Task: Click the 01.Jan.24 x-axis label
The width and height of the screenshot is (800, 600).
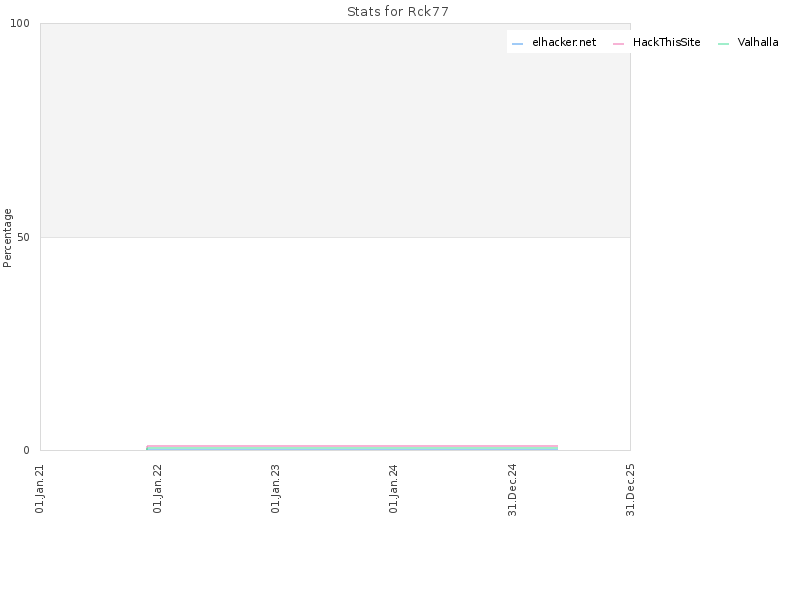Action: [393, 489]
